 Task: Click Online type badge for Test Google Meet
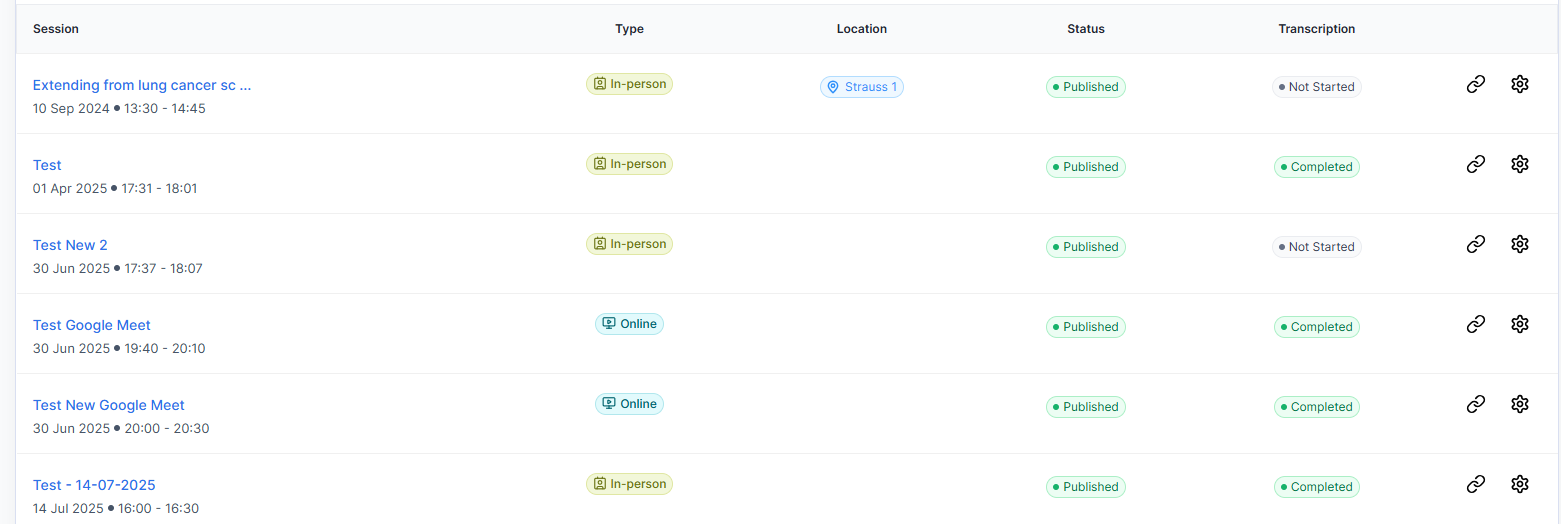[629, 324]
